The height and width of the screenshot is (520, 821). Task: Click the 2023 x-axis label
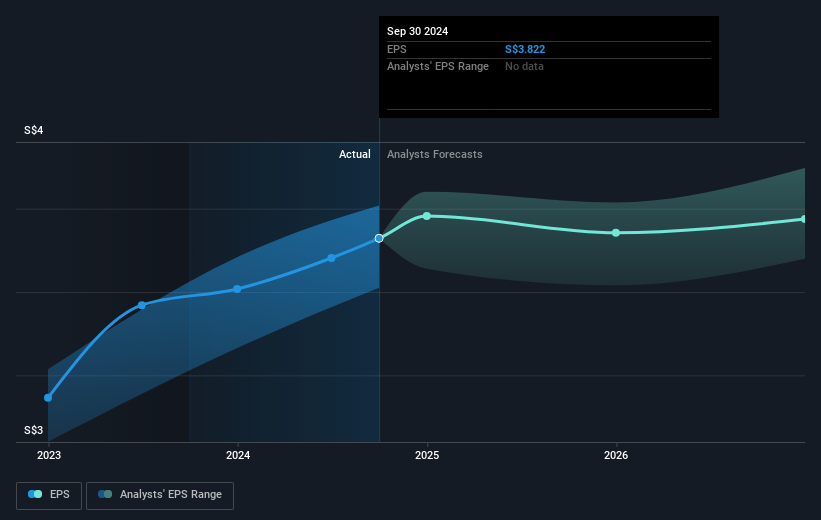49,456
